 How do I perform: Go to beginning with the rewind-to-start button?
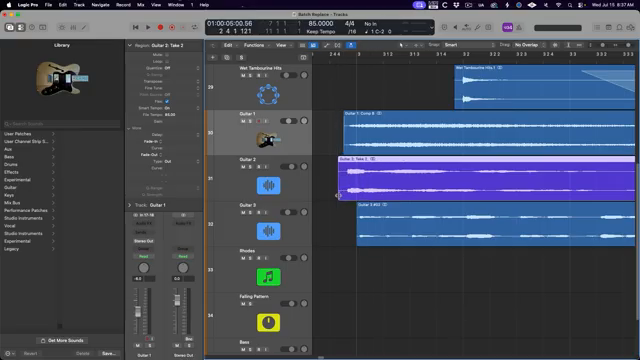pyautogui.click(x=136, y=27)
